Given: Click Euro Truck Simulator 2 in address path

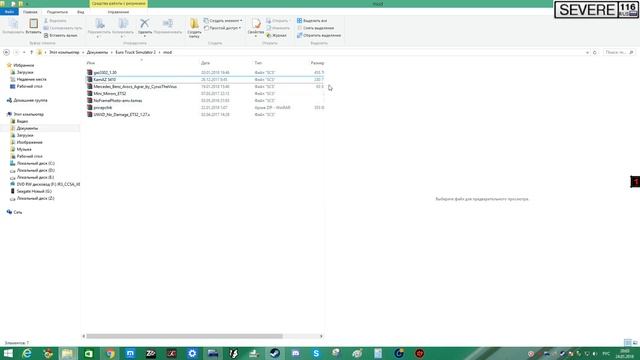Looking at the screenshot, I should pyautogui.click(x=136, y=52).
